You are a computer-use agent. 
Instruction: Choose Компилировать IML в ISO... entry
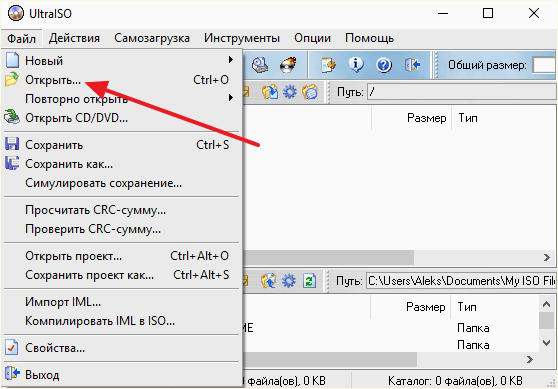point(121,321)
